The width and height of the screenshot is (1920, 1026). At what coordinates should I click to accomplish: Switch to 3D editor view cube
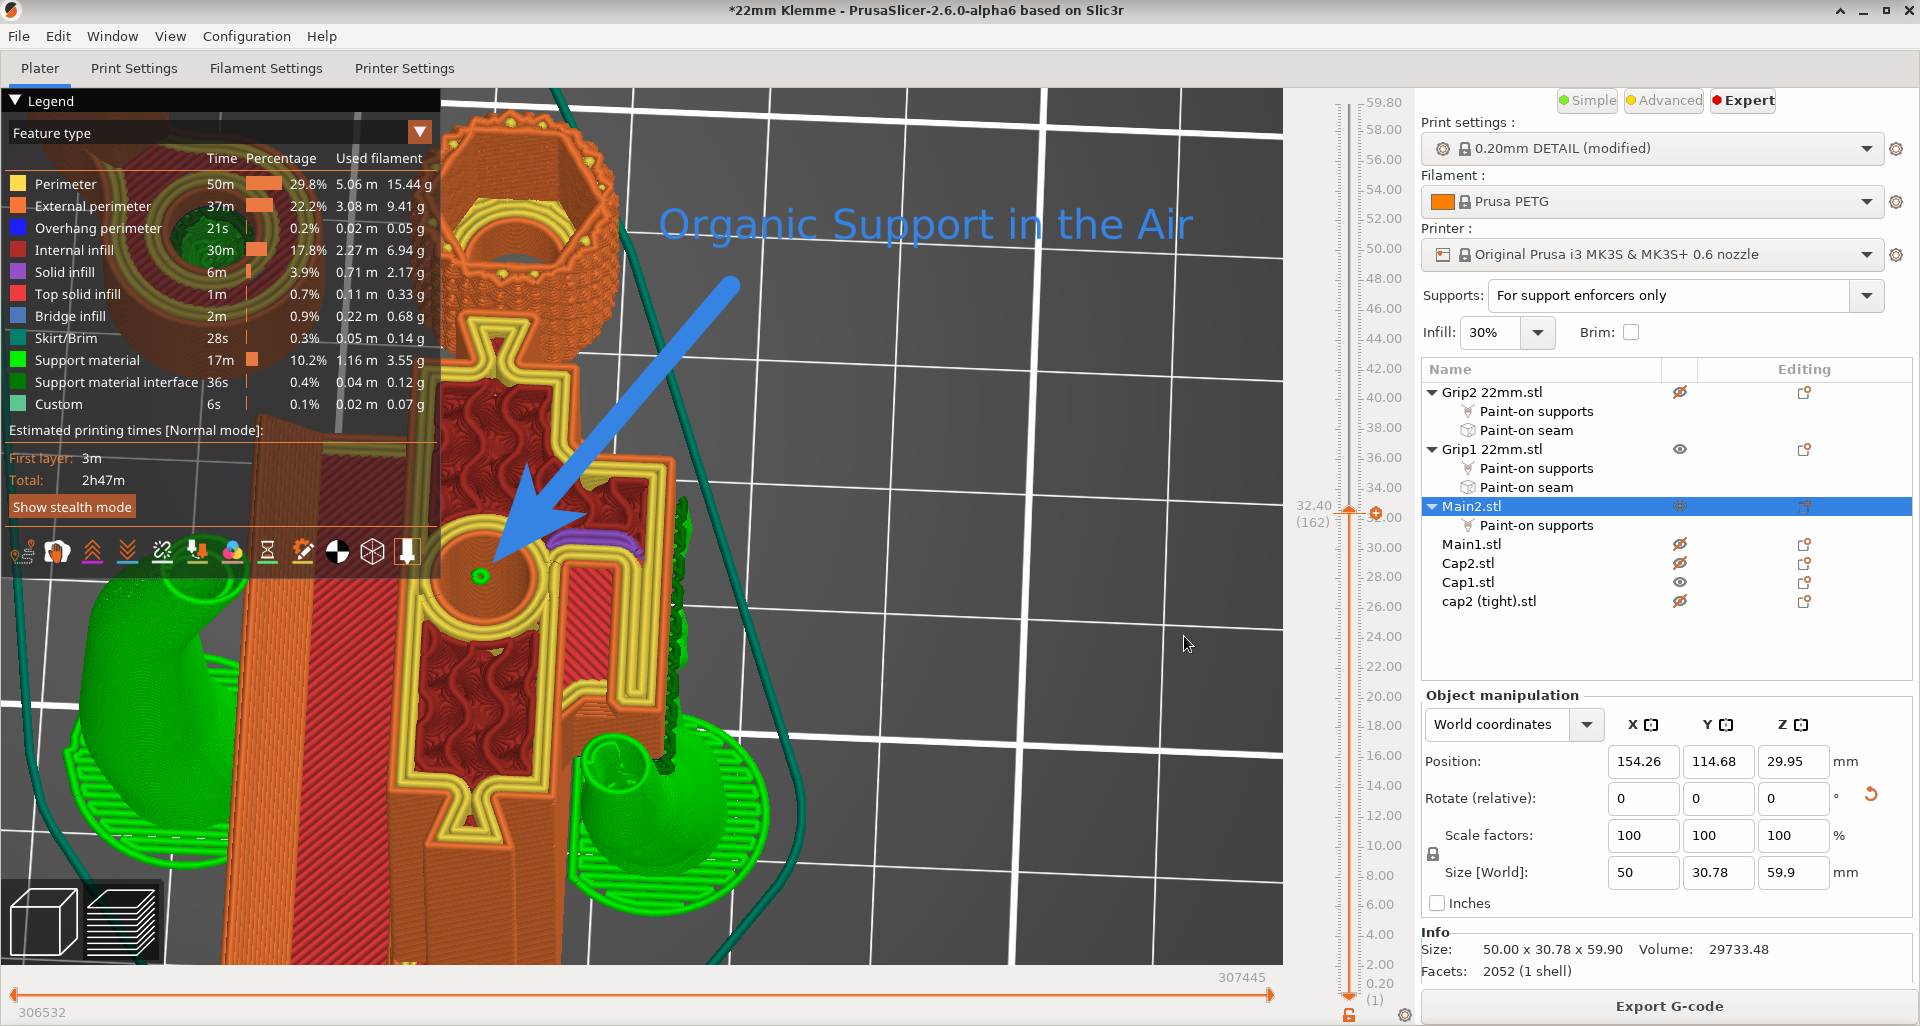[43, 922]
